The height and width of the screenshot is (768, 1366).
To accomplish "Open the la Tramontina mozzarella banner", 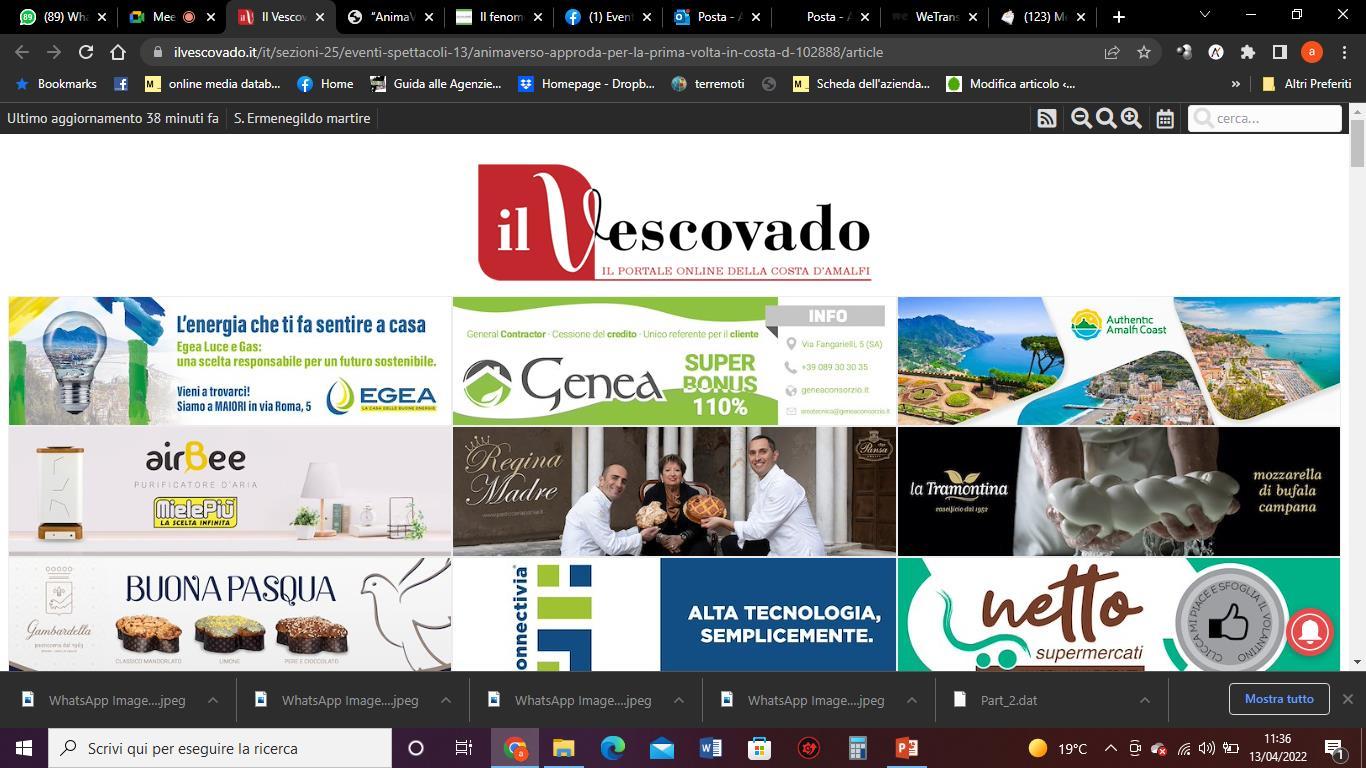I will pyautogui.click(x=1119, y=491).
